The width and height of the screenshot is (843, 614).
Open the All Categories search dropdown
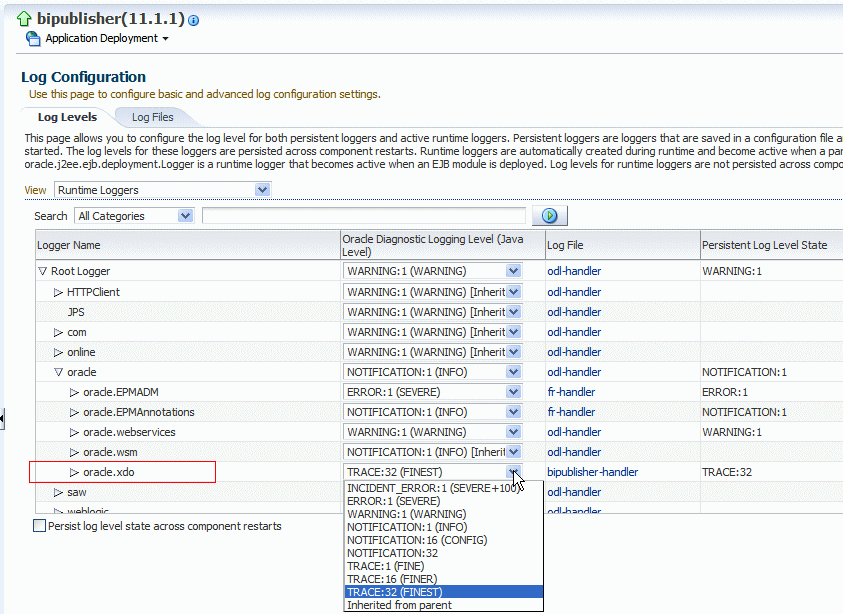(x=134, y=216)
